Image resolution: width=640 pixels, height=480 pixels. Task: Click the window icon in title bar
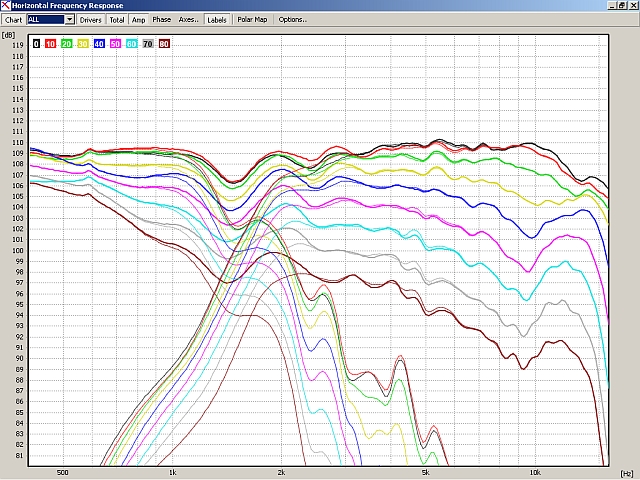(5, 5)
